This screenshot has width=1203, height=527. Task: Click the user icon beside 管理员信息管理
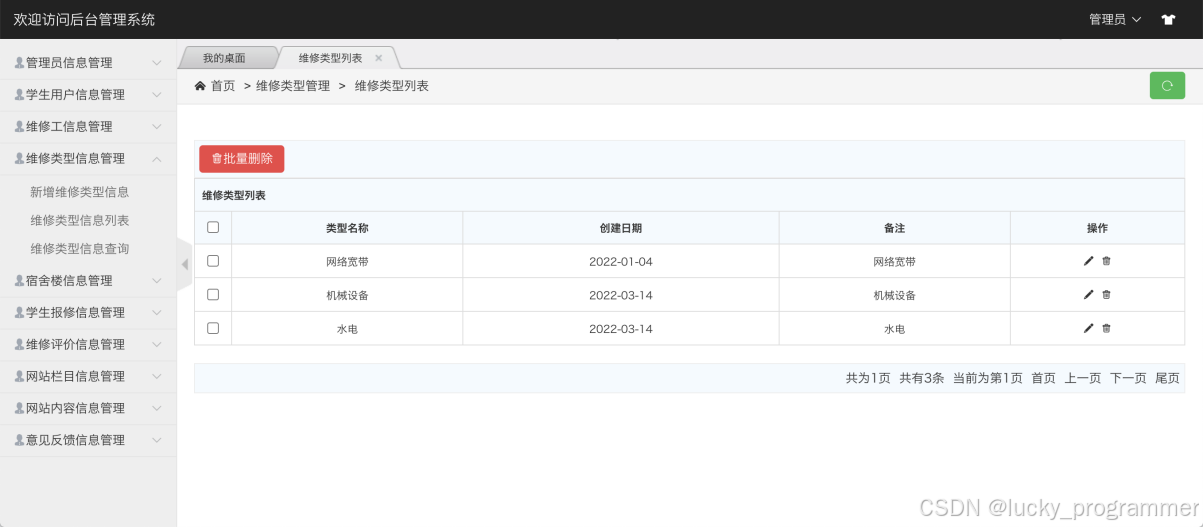point(19,62)
